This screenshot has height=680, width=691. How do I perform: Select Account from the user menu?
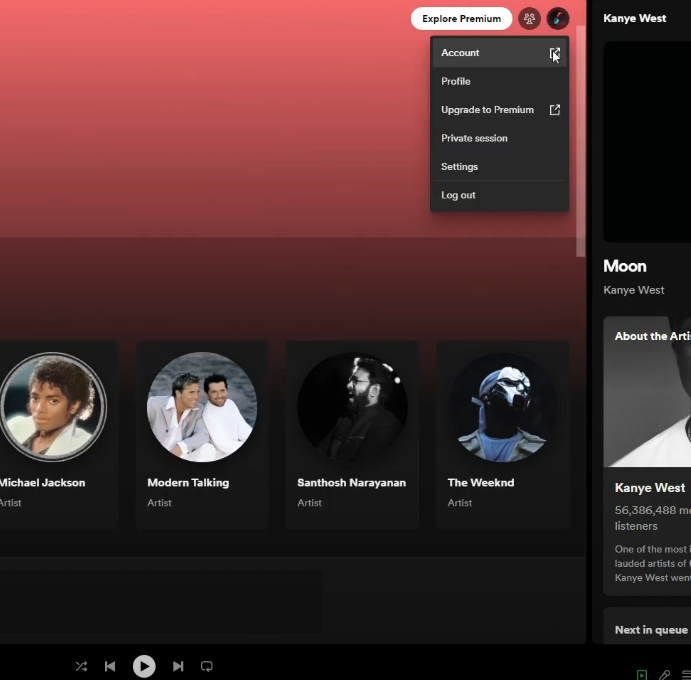[x=500, y=53]
